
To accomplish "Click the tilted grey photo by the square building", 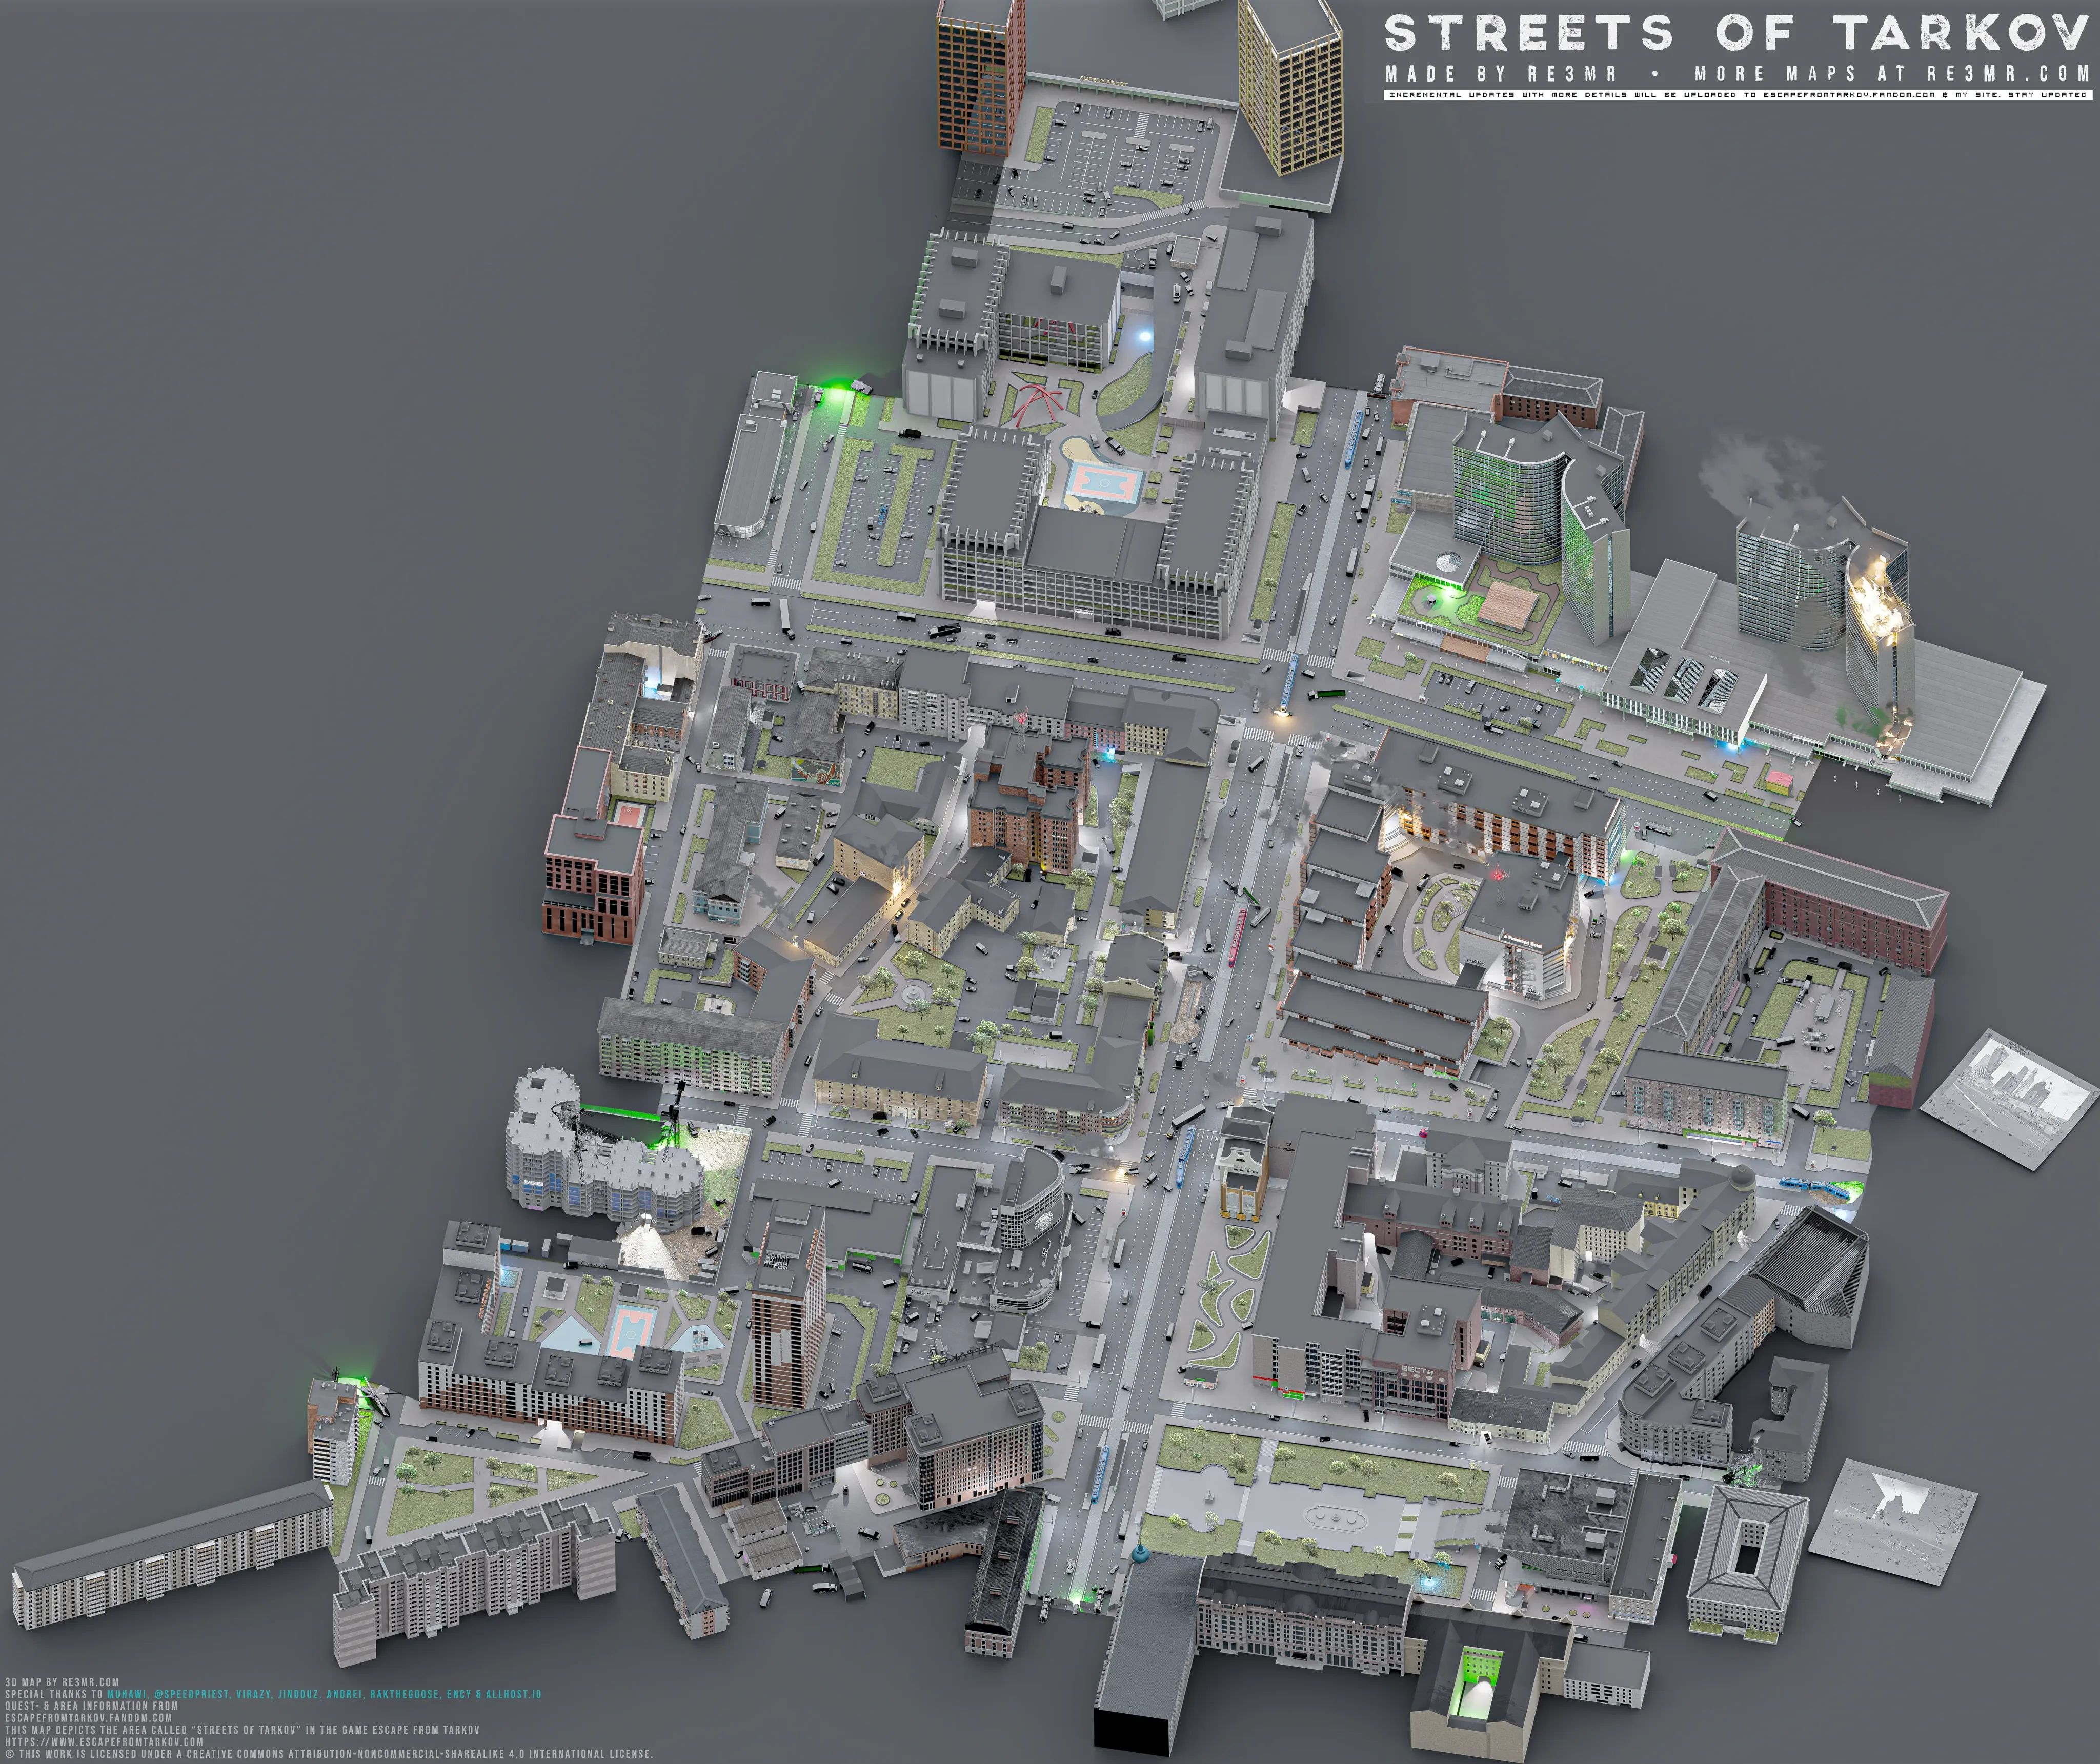I will pyautogui.click(x=1893, y=1522).
